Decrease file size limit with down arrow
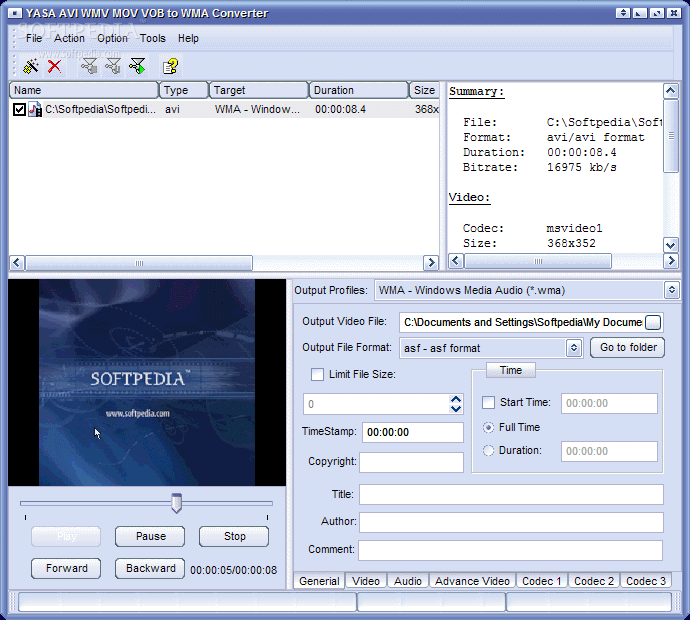Screen dimensions: 690x620 point(456,409)
